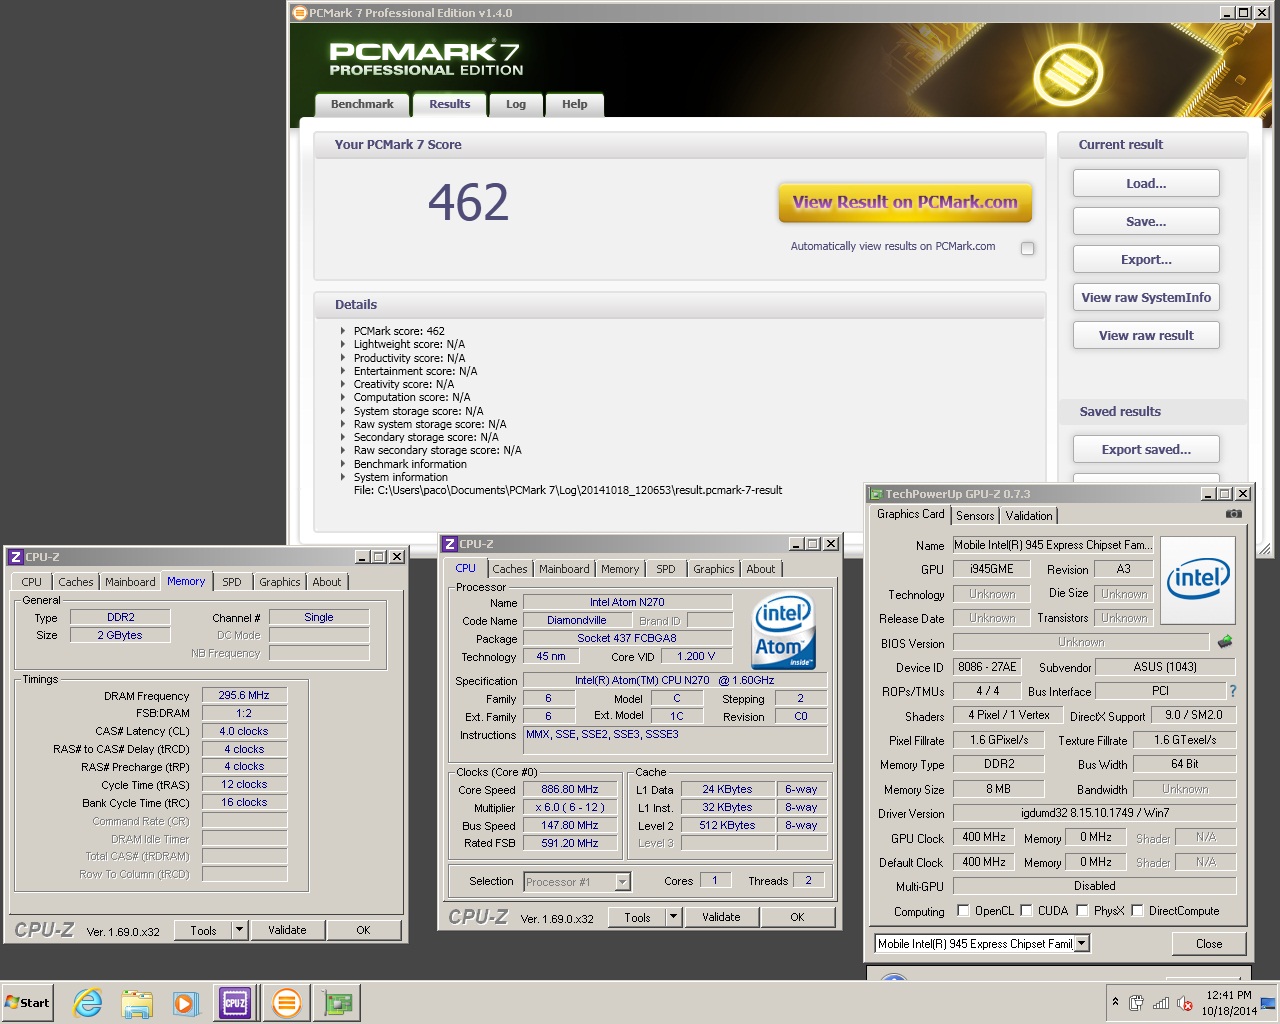
Task: Open Tools dropdown arrow in CPU-Z Memory window
Action: coord(239,930)
